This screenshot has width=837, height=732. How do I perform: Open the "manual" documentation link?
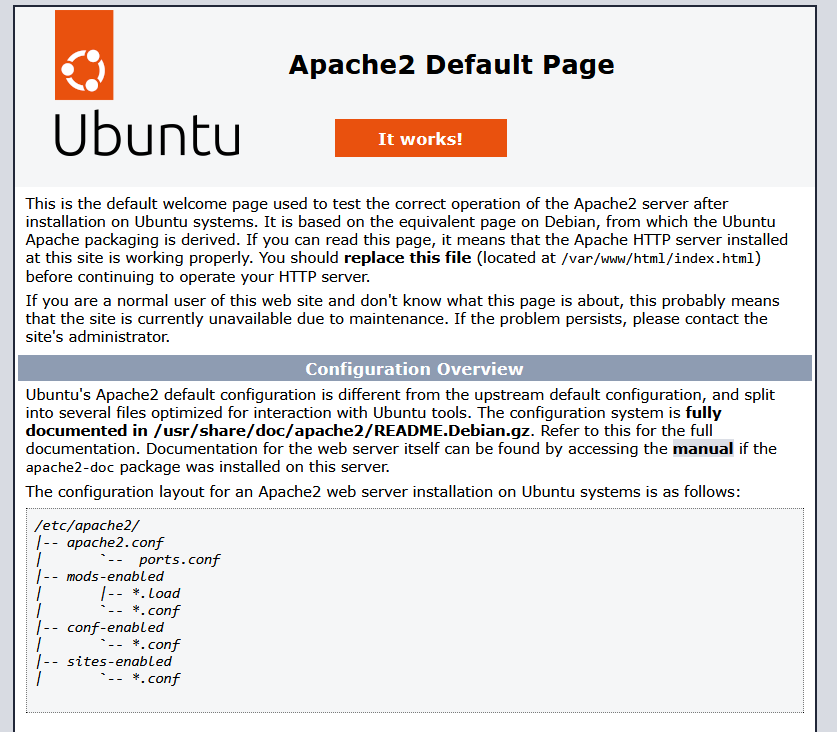pos(702,449)
